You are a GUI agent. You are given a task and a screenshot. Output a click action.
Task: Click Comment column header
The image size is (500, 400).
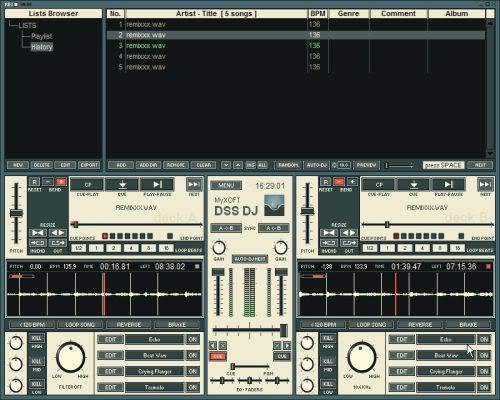click(x=399, y=14)
